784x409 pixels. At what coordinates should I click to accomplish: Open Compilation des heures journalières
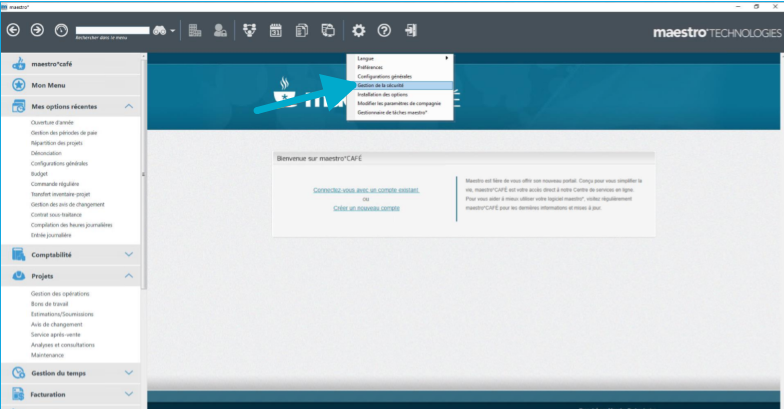pos(72,225)
